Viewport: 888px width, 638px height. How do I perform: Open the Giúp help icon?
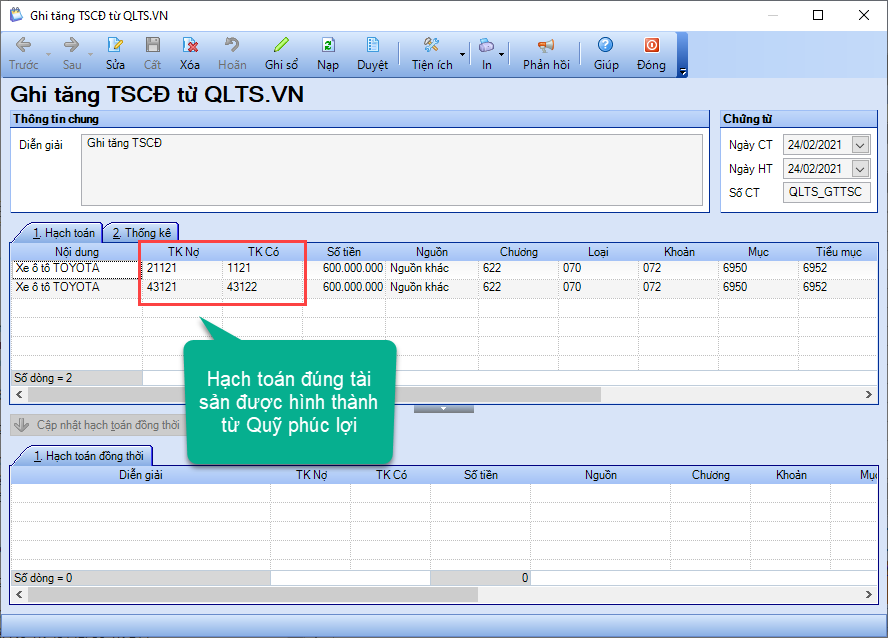(605, 45)
